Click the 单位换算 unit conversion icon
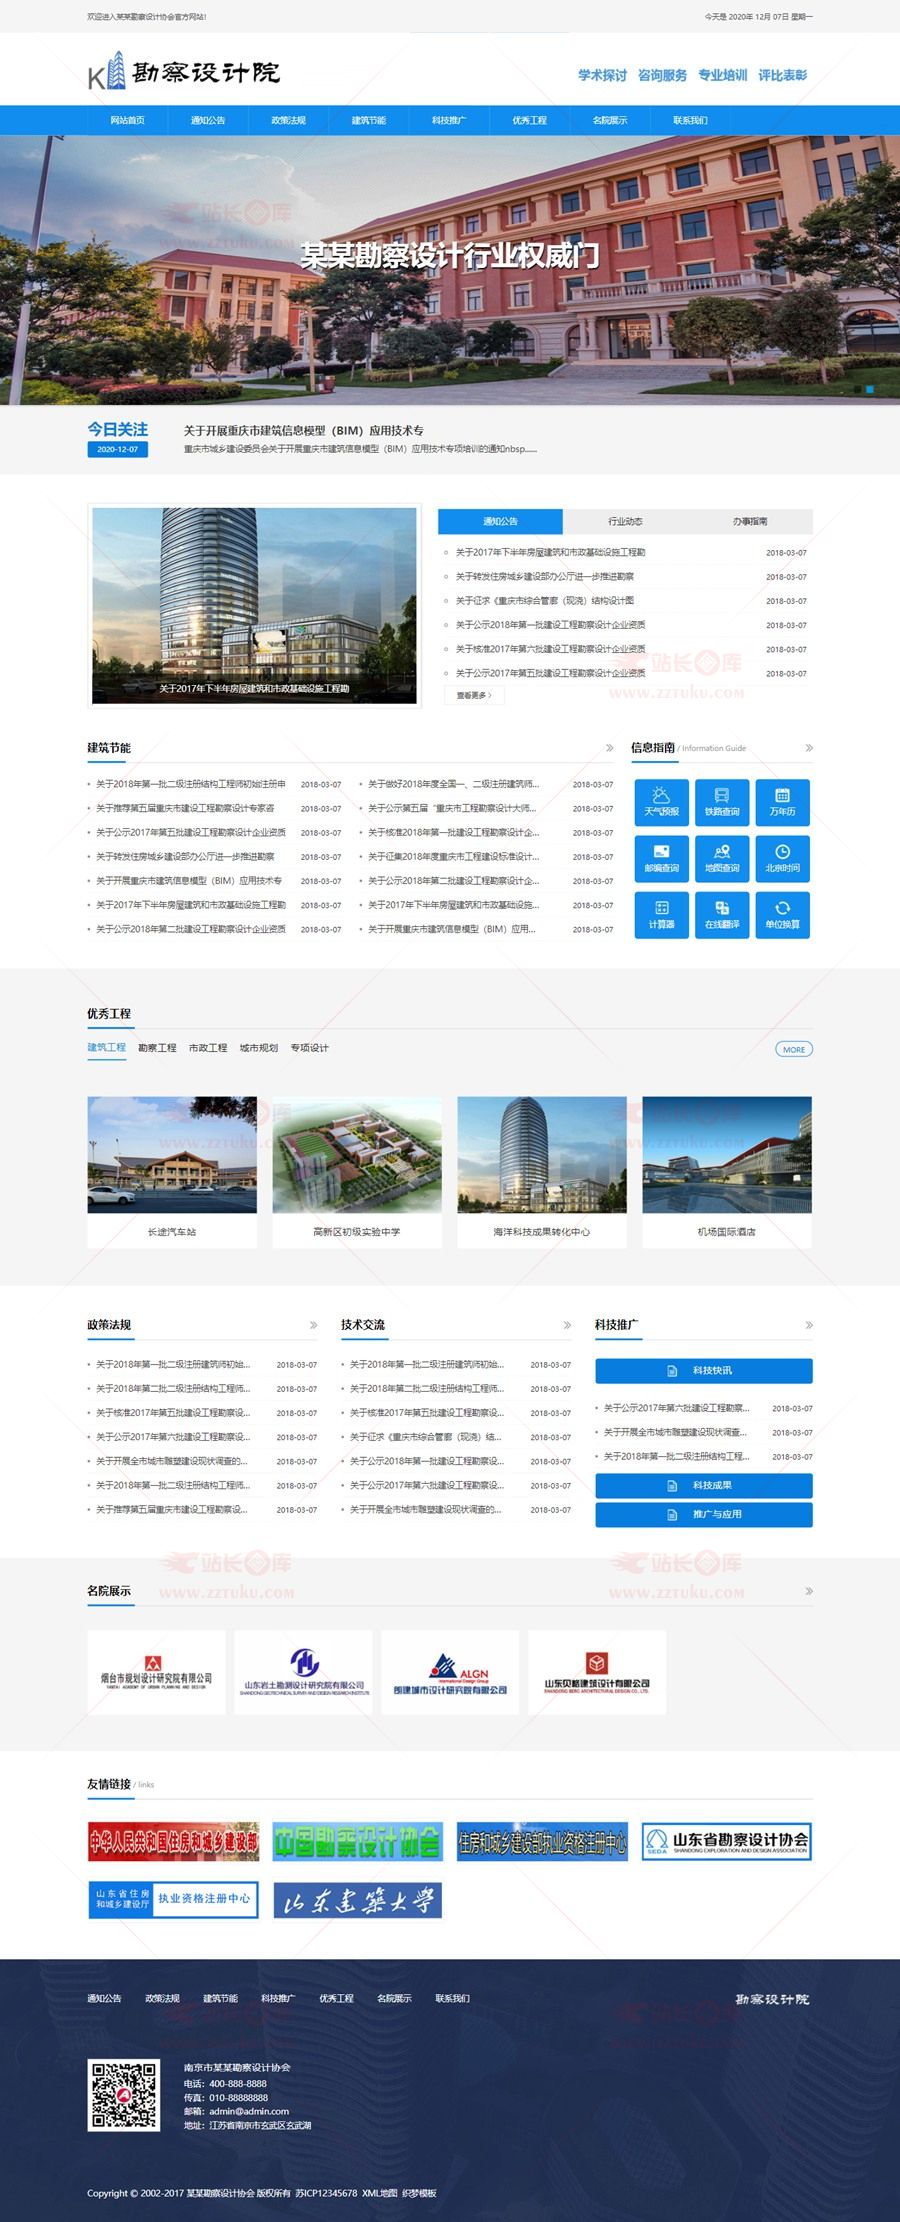 [x=782, y=914]
